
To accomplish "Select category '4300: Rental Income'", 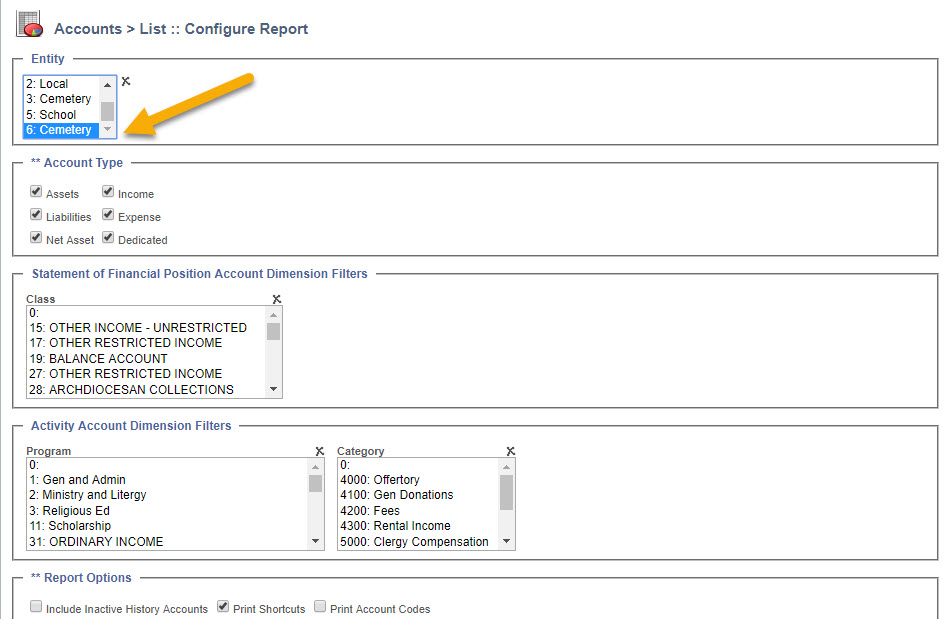I will coord(419,526).
